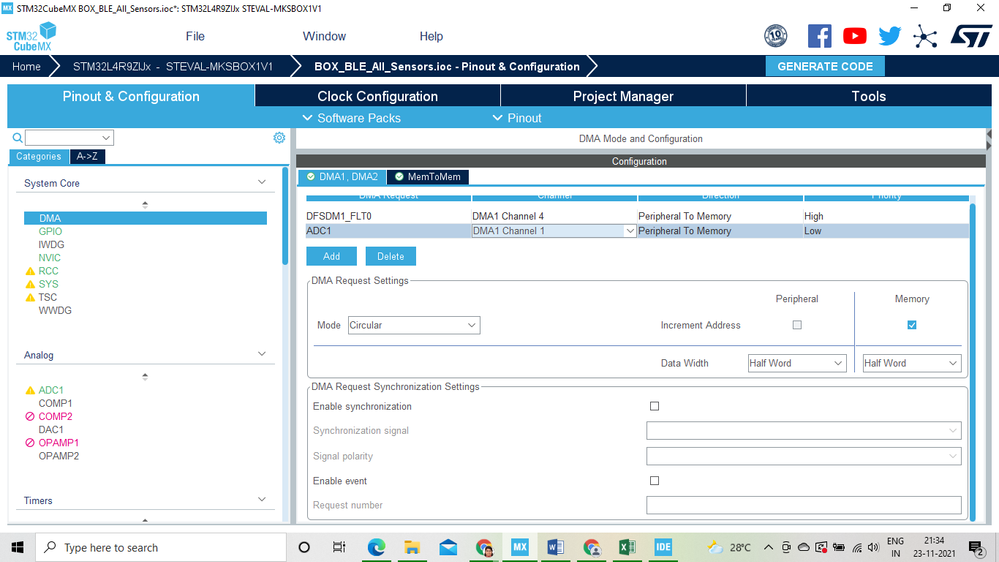Screen dimensions: 999x562
Task: Expand the Timers category
Action: pos(261,500)
